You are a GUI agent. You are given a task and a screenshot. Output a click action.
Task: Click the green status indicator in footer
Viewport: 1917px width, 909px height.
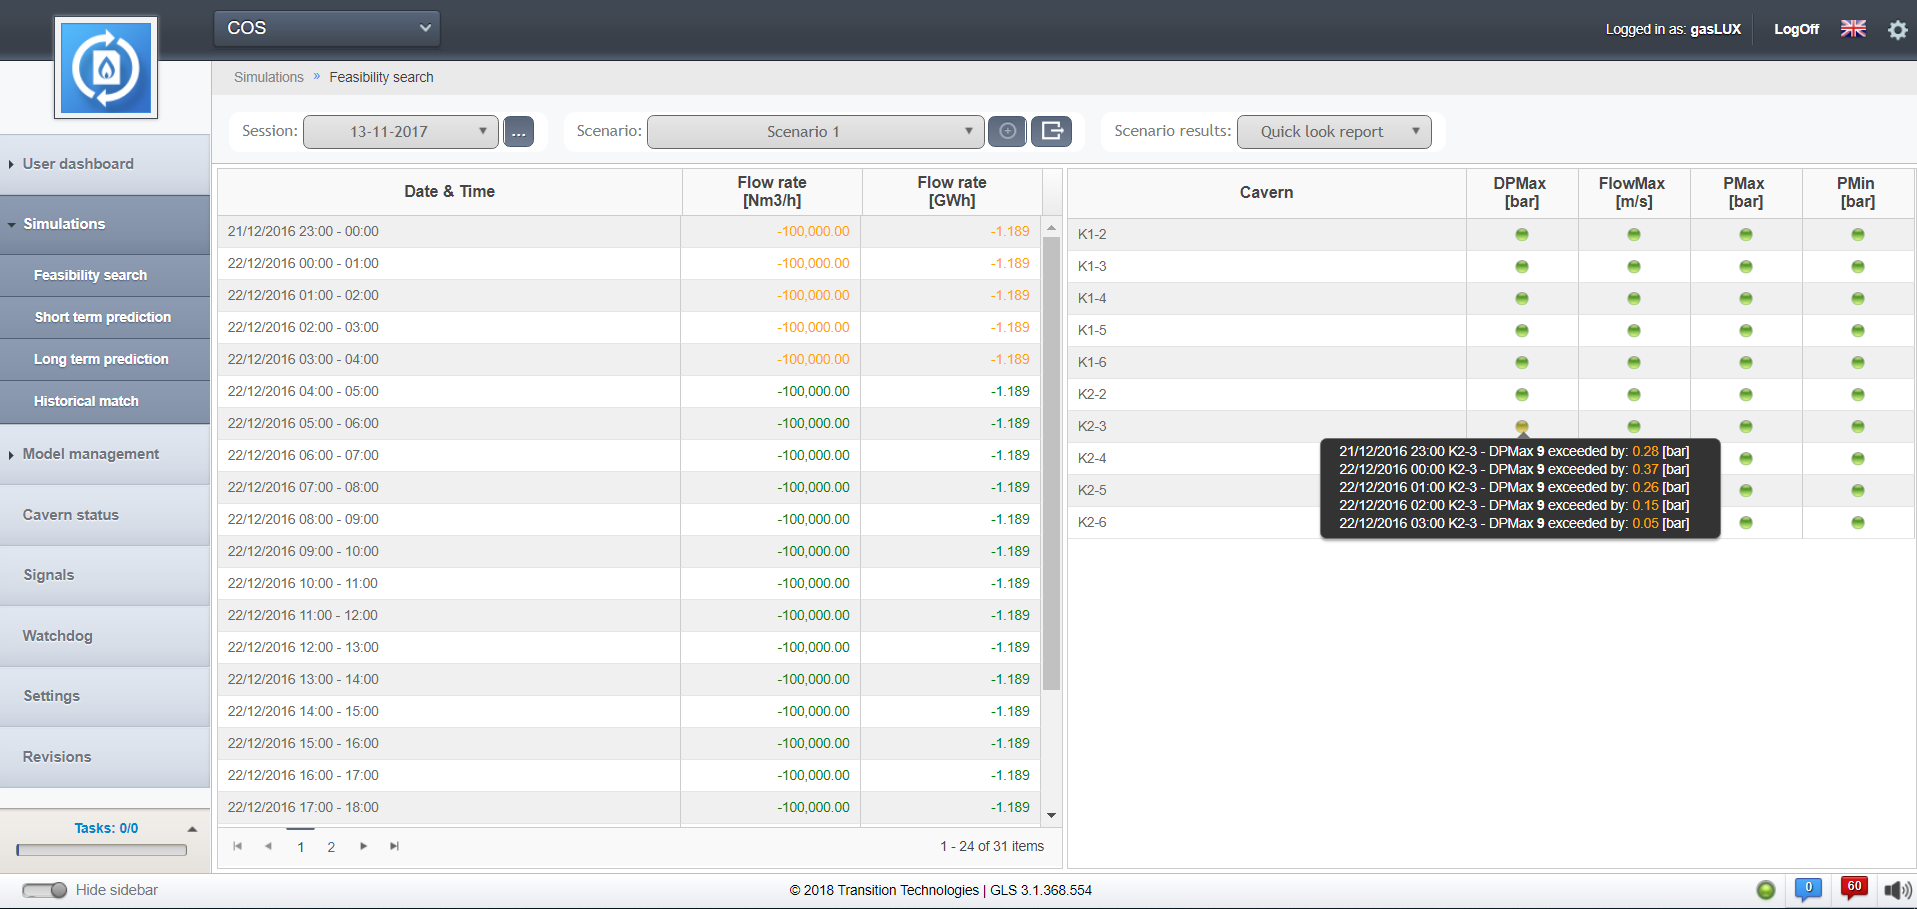click(1766, 890)
